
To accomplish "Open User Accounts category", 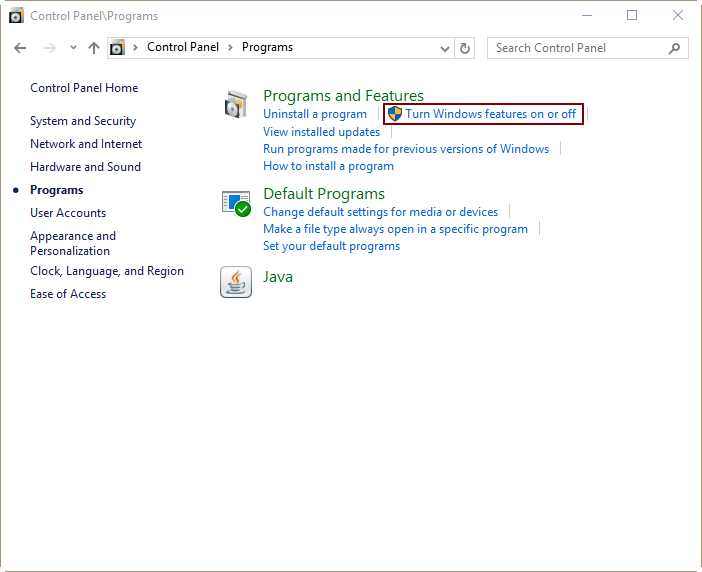I will (x=68, y=213).
